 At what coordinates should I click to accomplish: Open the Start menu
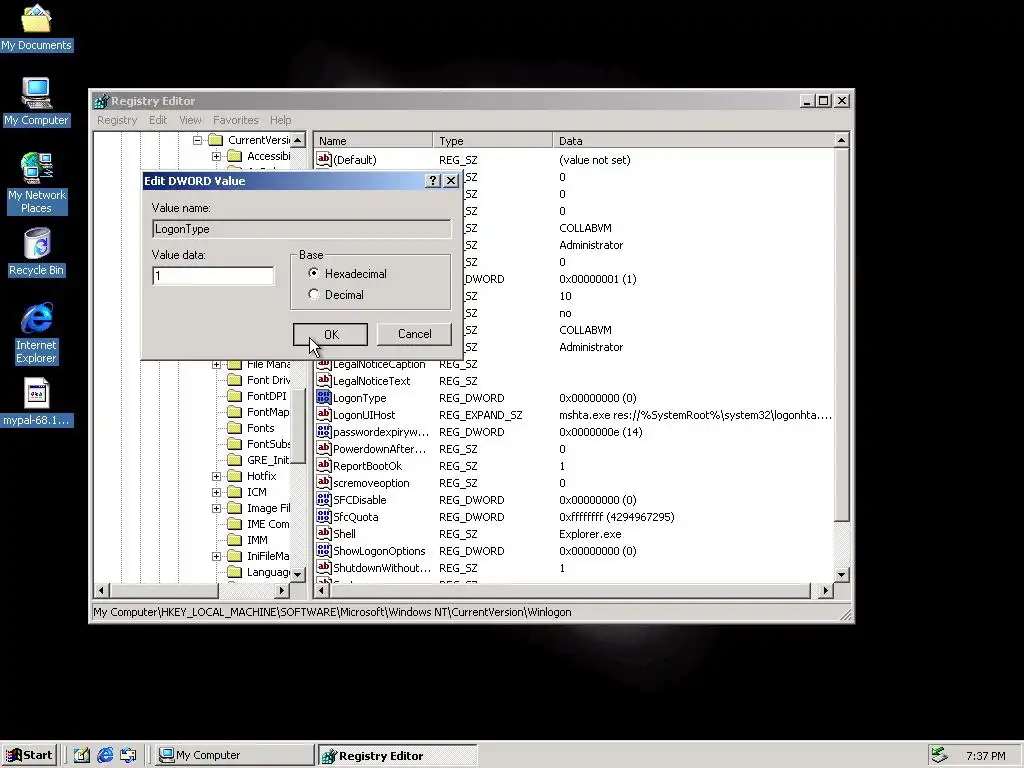[x=29, y=755]
